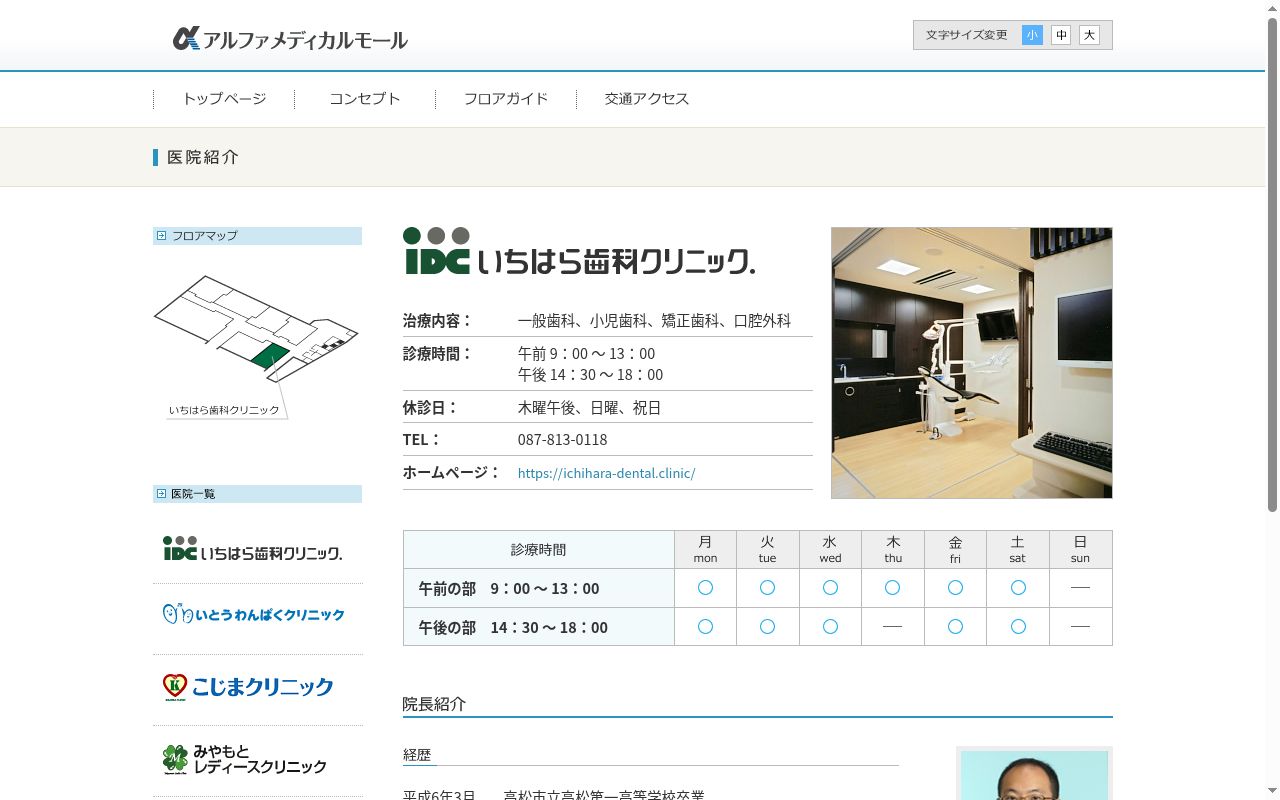Viewport: 1280px width, 800px height.
Task: Click the 治療内容 list of specialties
Action: point(654,321)
